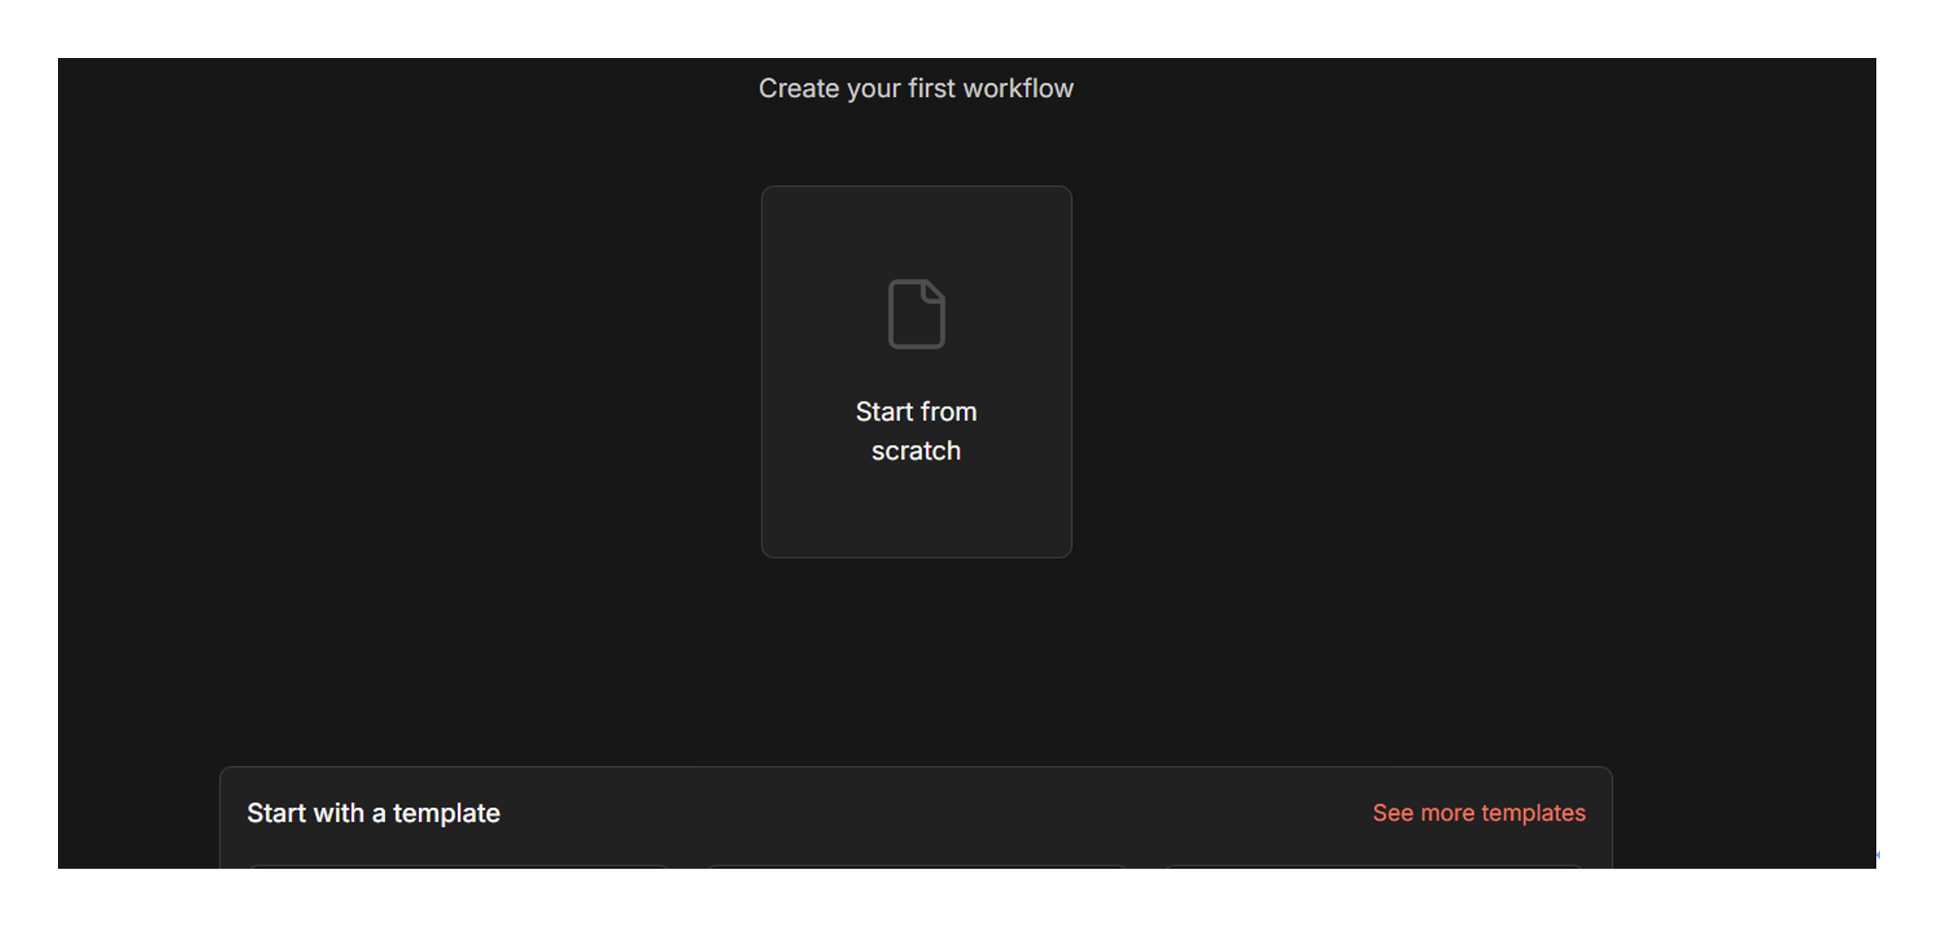Click the top edge of the first template card
1938x928 pixels.
point(459,866)
